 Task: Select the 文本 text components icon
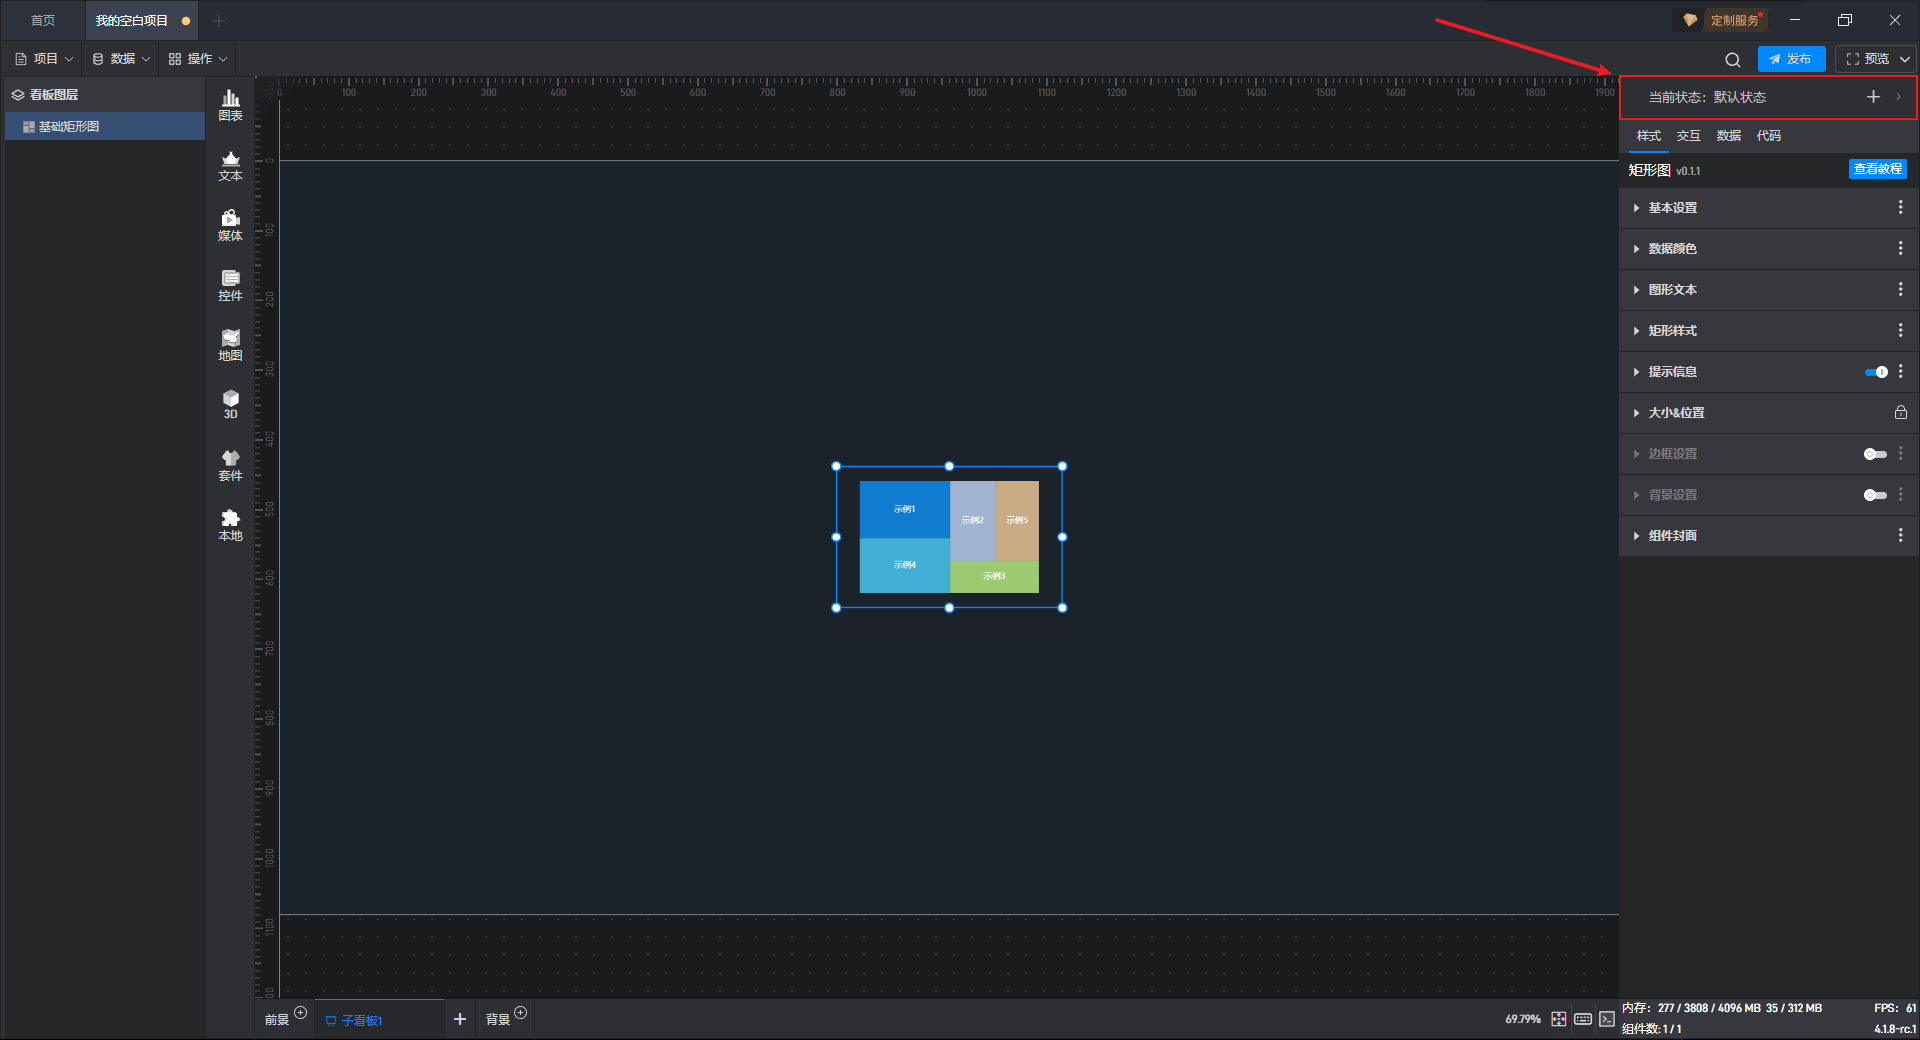230,165
